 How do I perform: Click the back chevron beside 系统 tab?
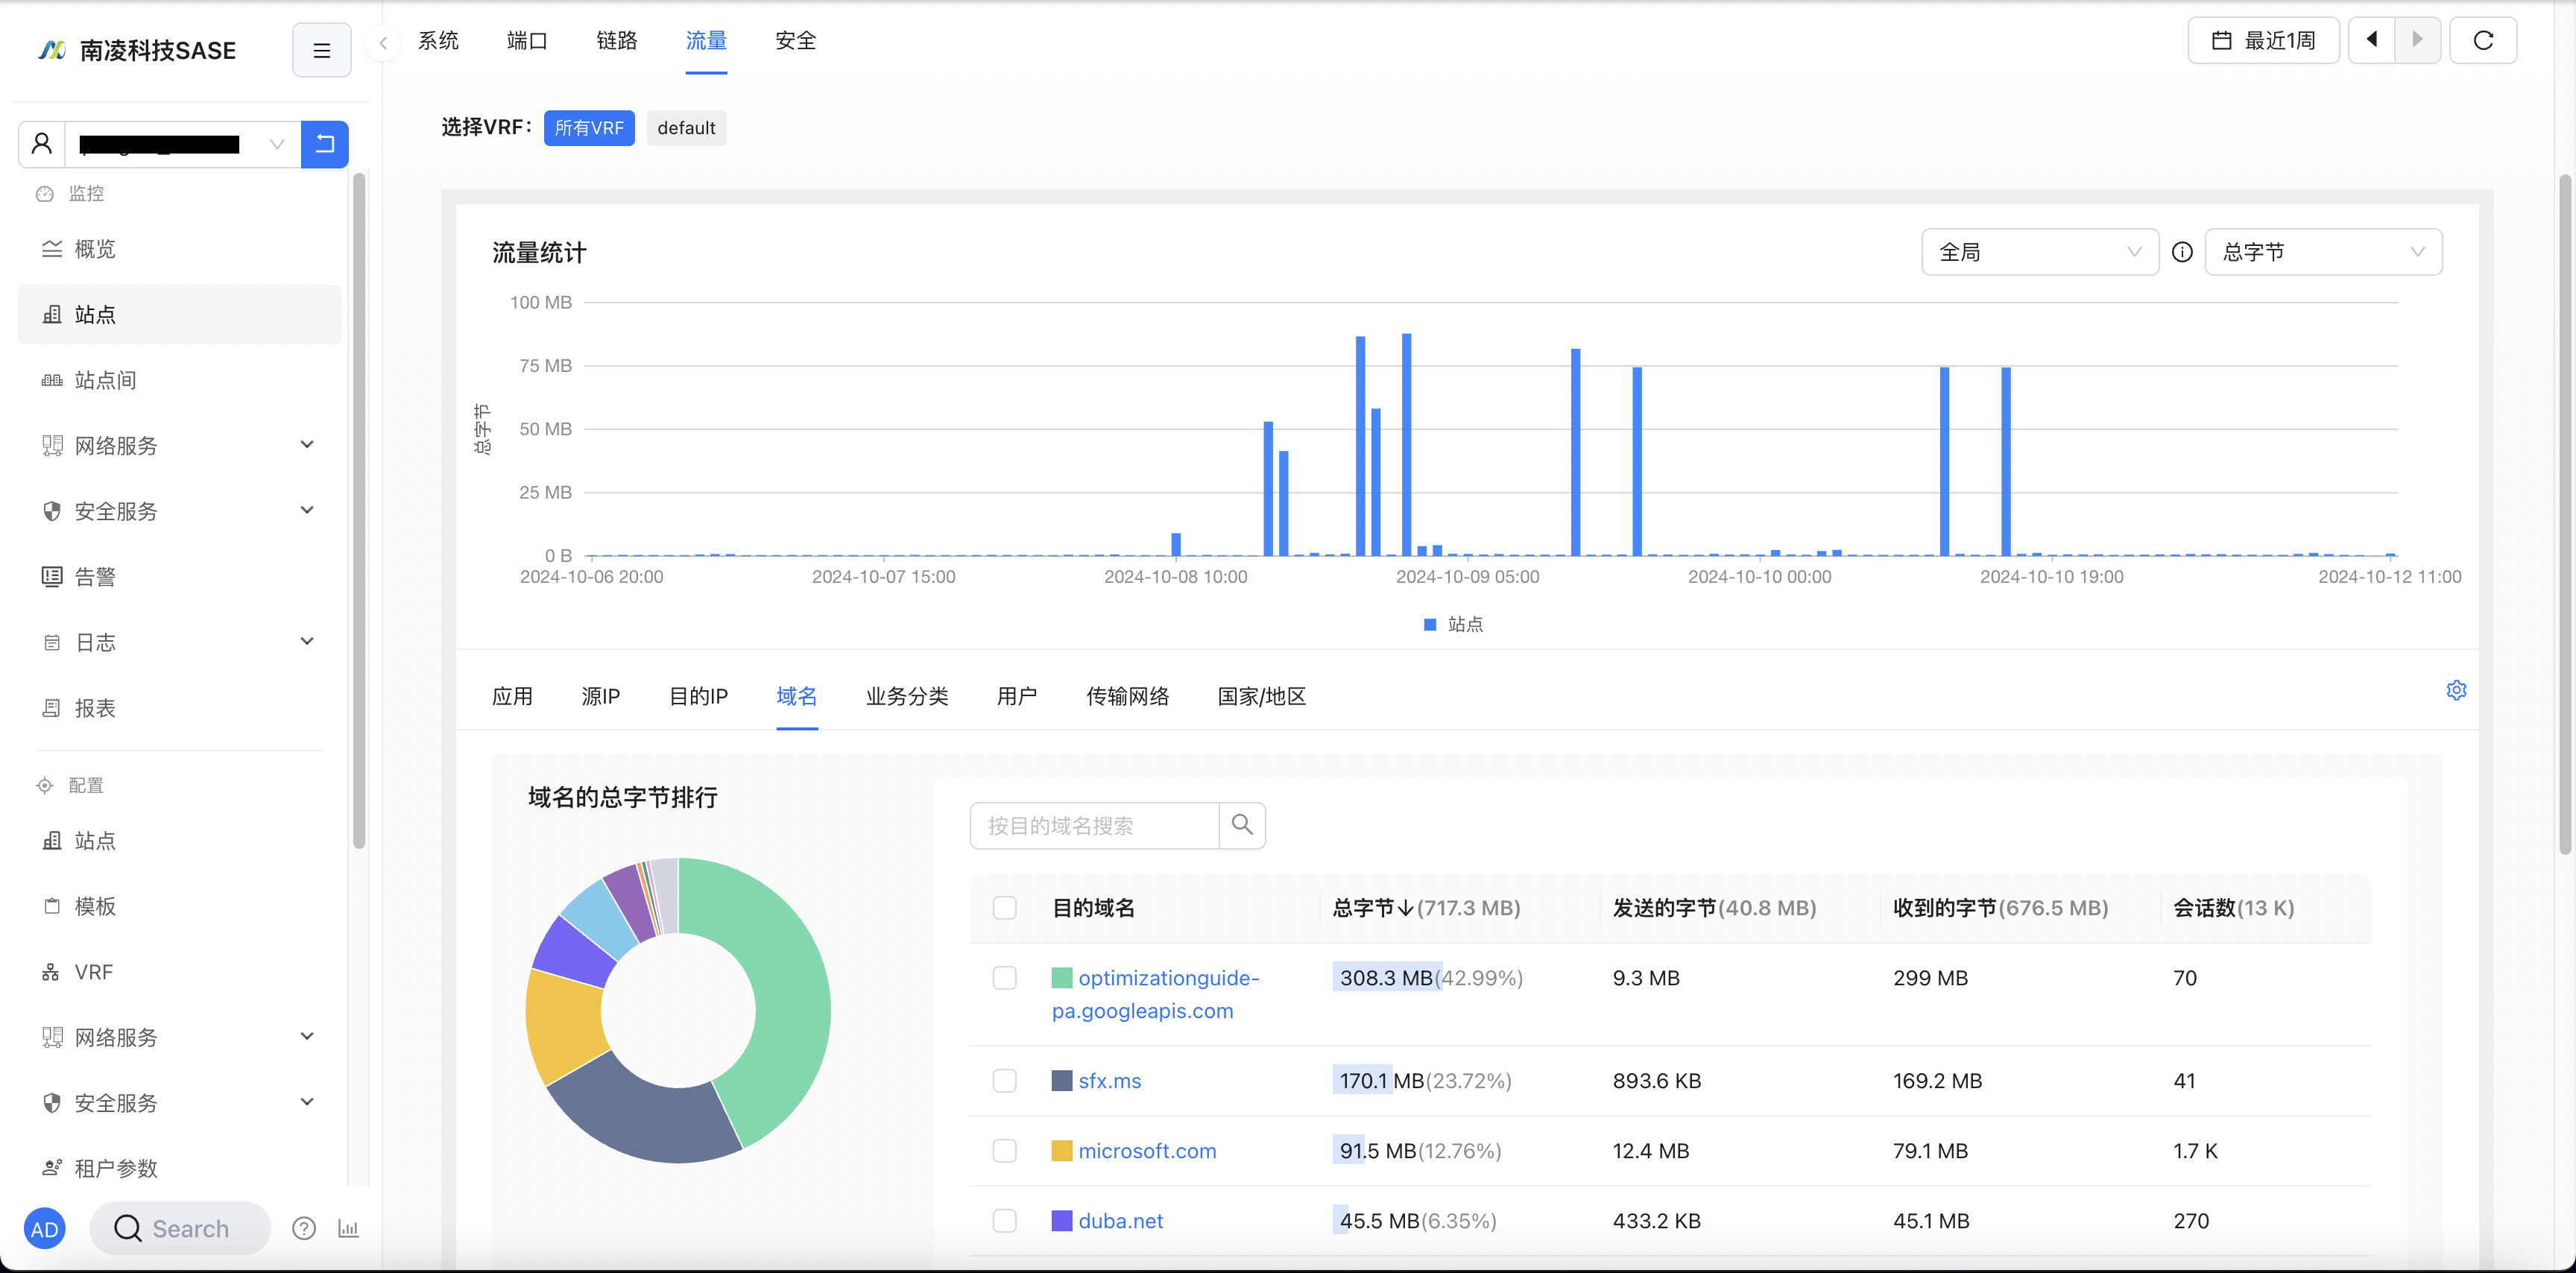point(383,42)
